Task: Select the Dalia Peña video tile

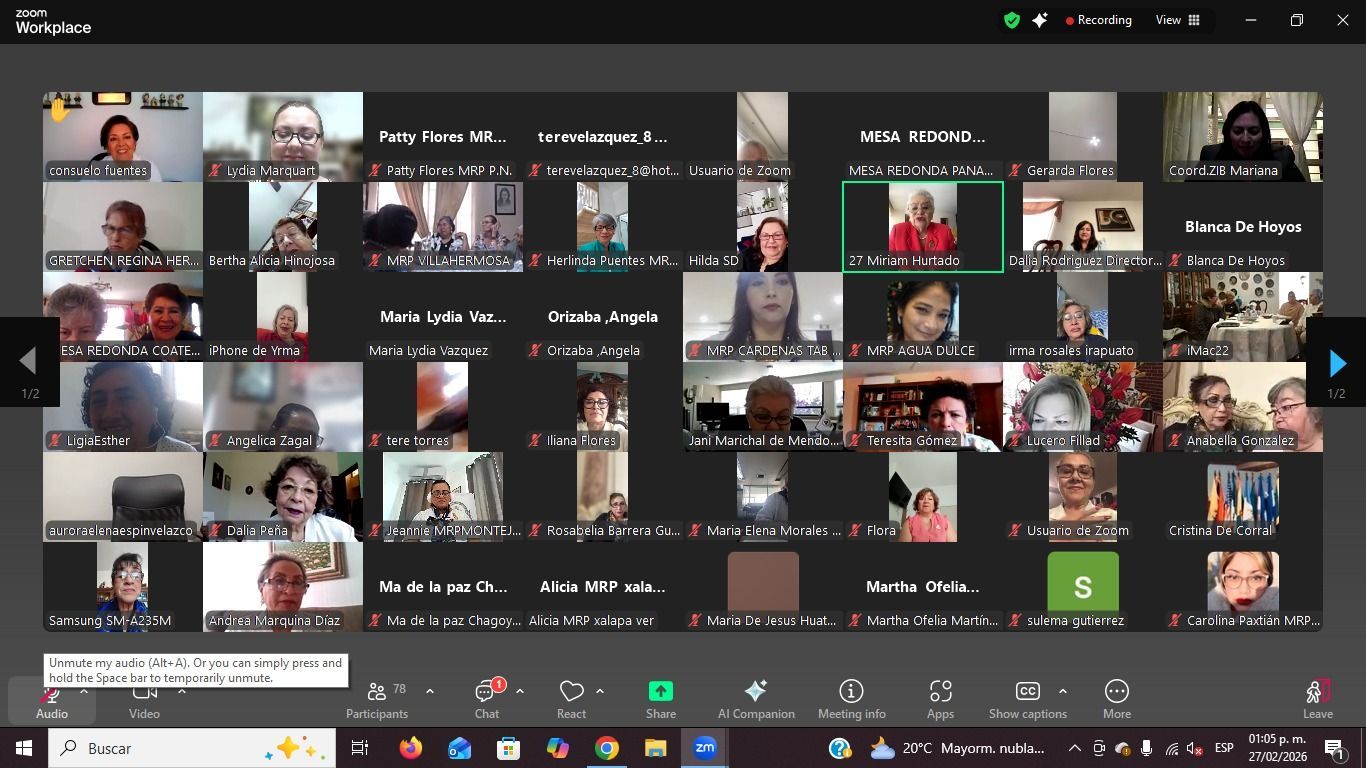Action: pyautogui.click(x=283, y=497)
